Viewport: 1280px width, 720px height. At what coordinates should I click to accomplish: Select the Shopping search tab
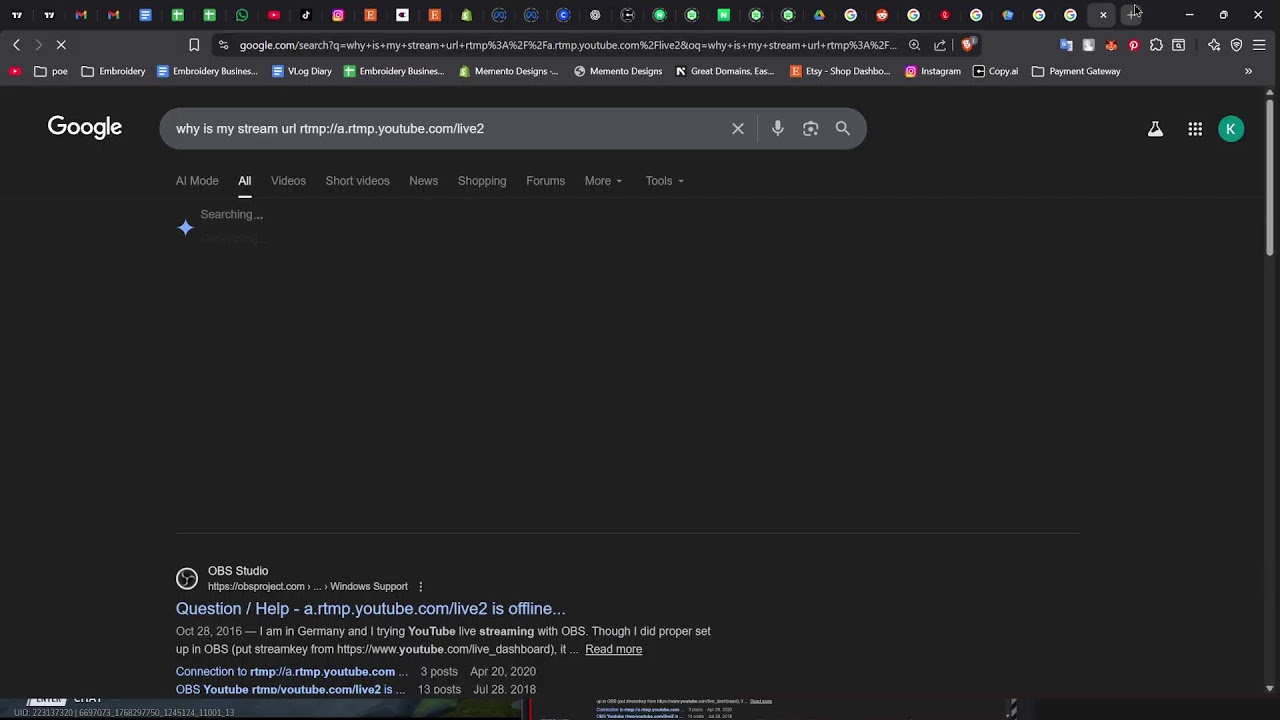point(482,181)
